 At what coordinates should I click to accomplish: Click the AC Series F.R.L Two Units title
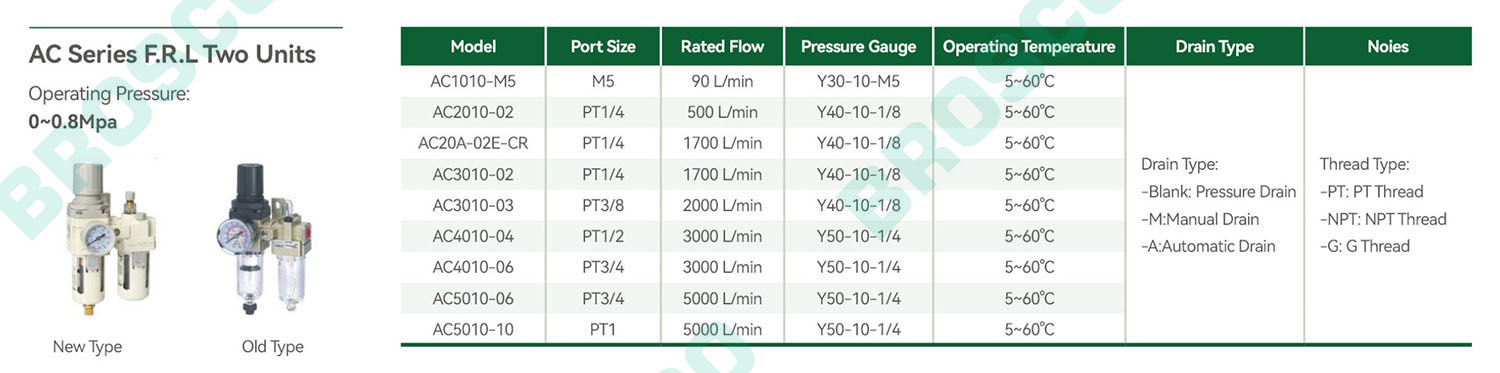coord(172,54)
